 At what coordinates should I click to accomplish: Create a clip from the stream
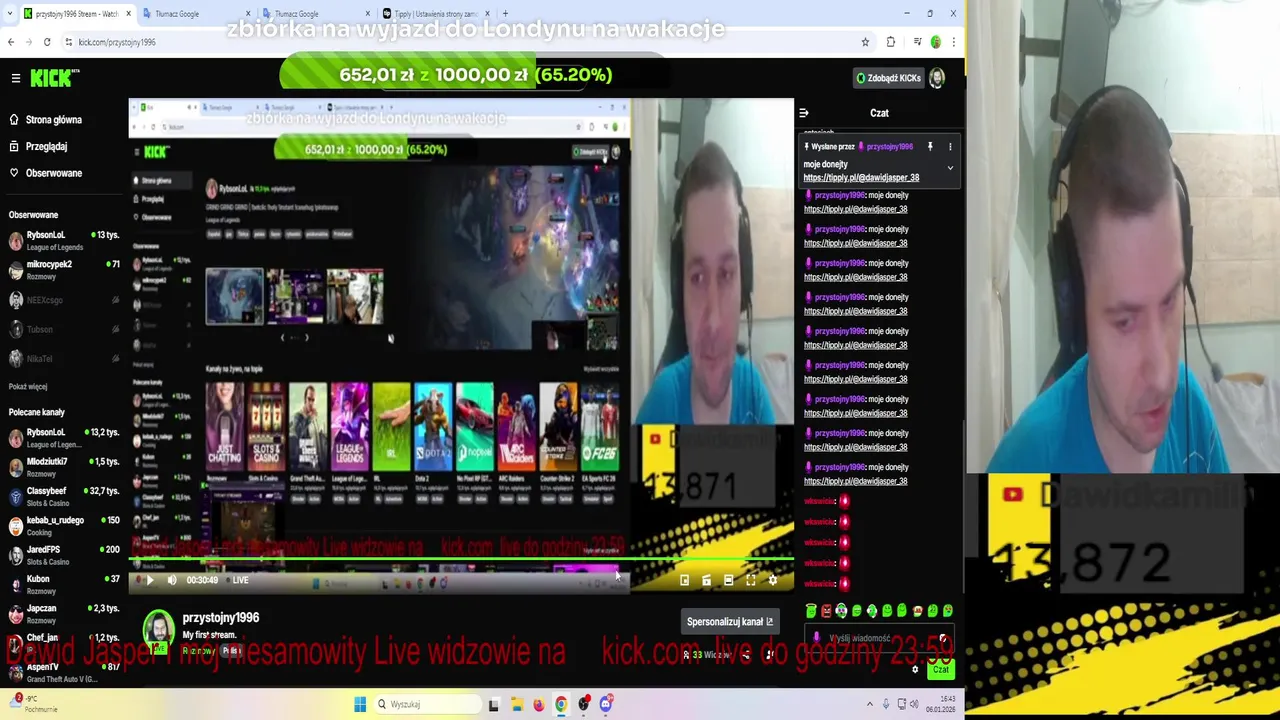pyautogui.click(x=706, y=580)
